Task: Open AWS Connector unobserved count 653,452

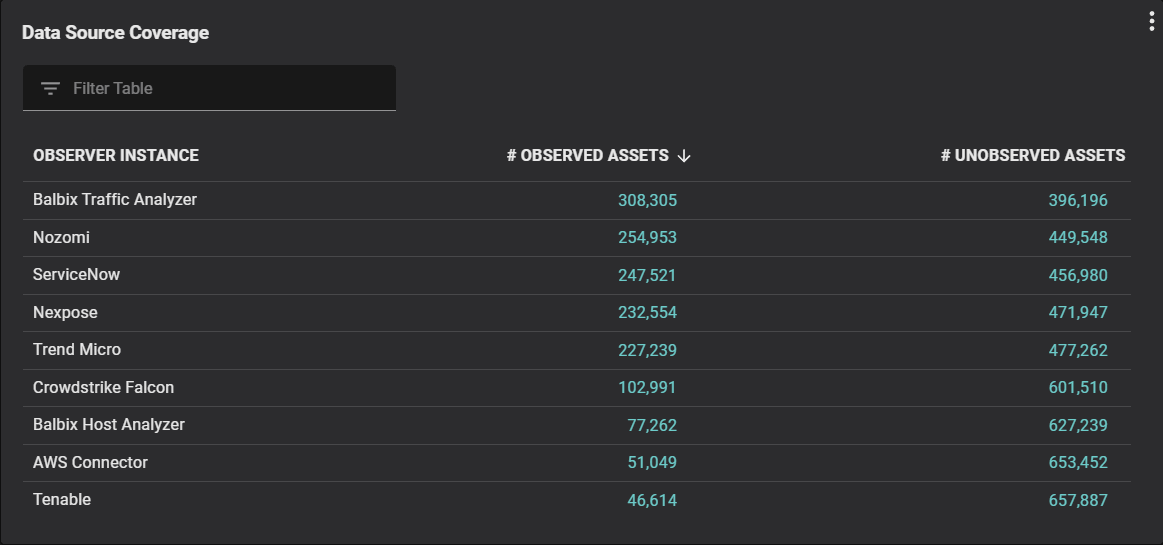Action: (x=1078, y=463)
